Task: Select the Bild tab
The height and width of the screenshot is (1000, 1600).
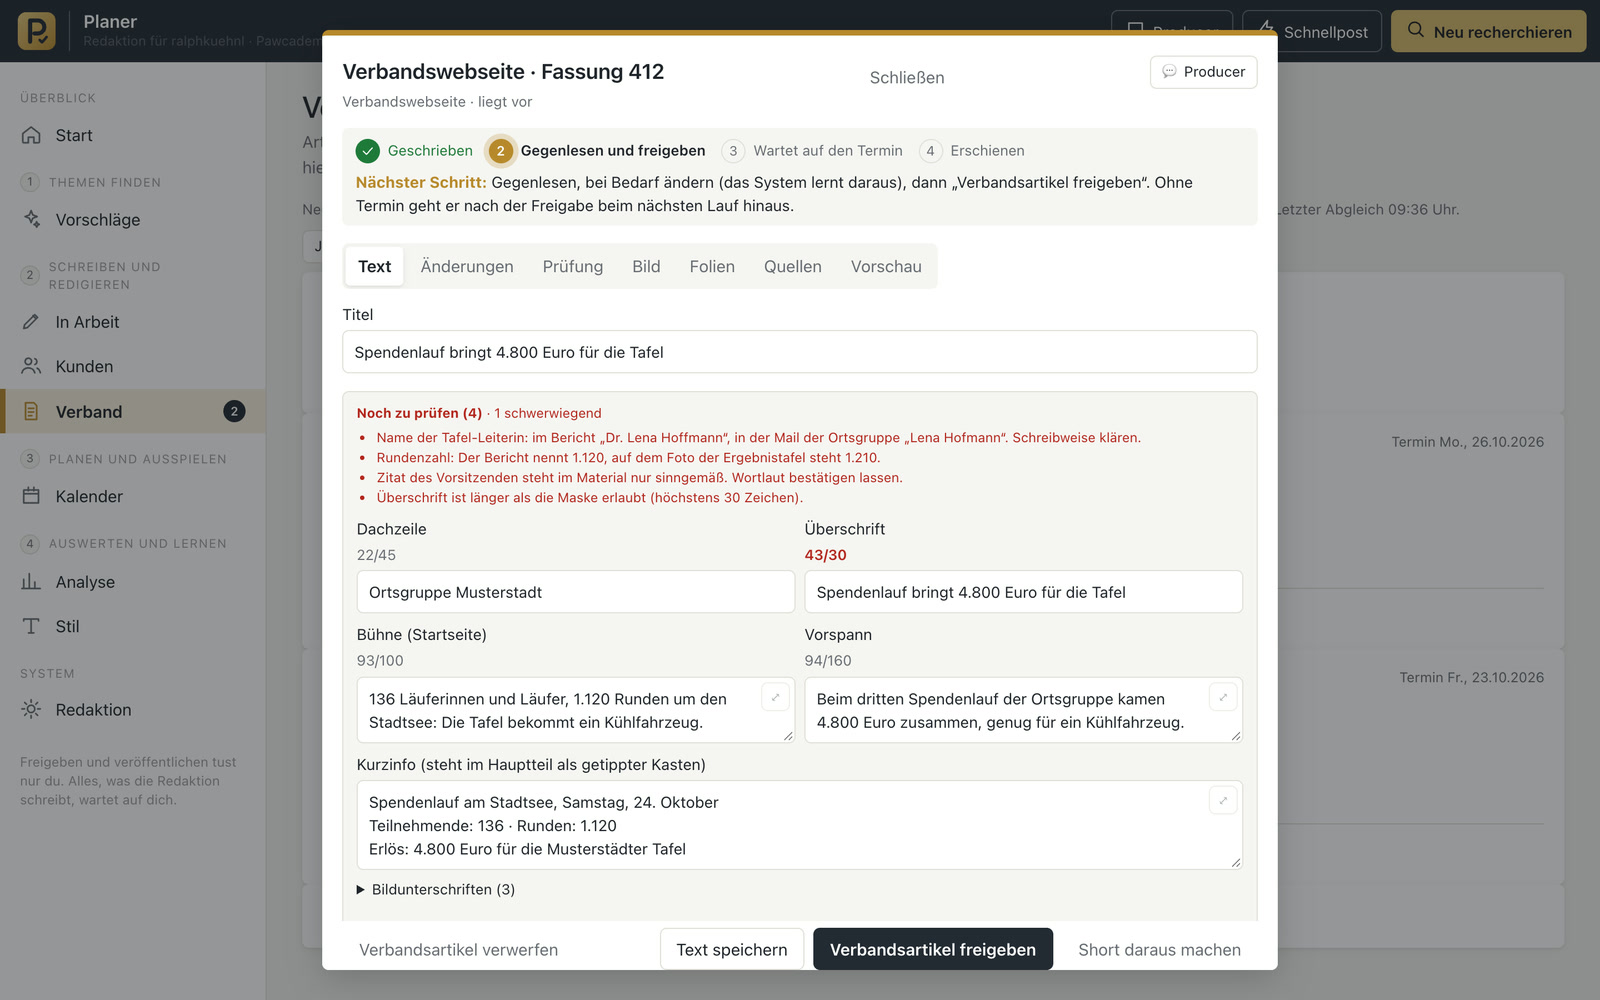Action: 646,266
